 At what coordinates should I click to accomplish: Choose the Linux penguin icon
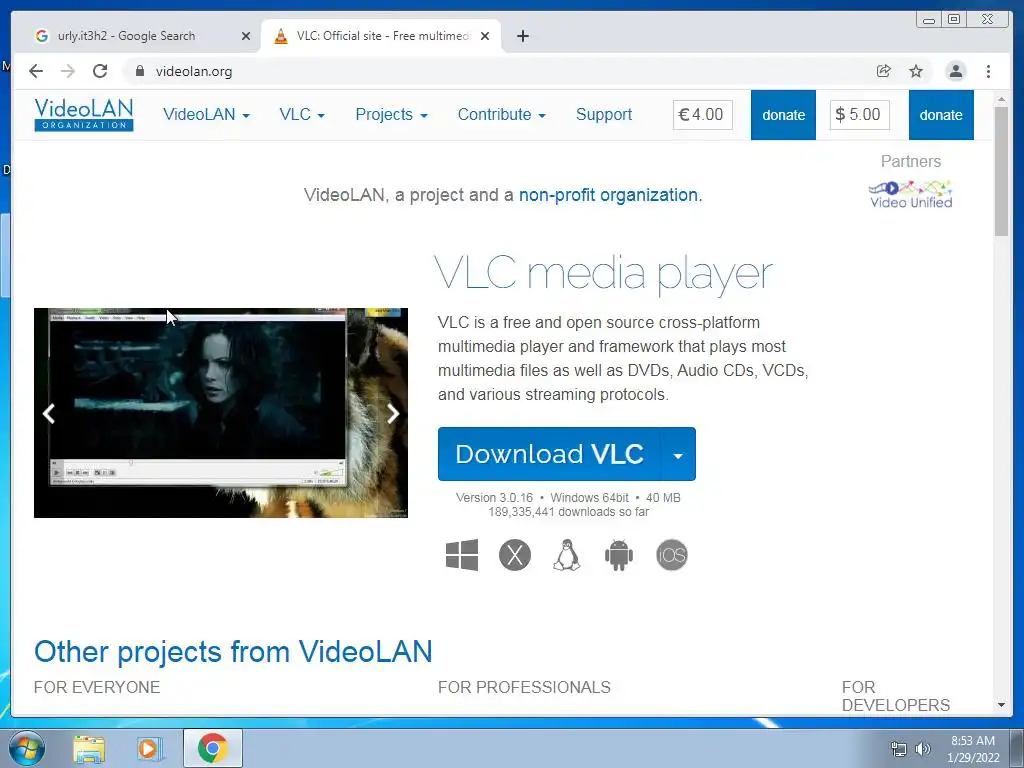[567, 555]
